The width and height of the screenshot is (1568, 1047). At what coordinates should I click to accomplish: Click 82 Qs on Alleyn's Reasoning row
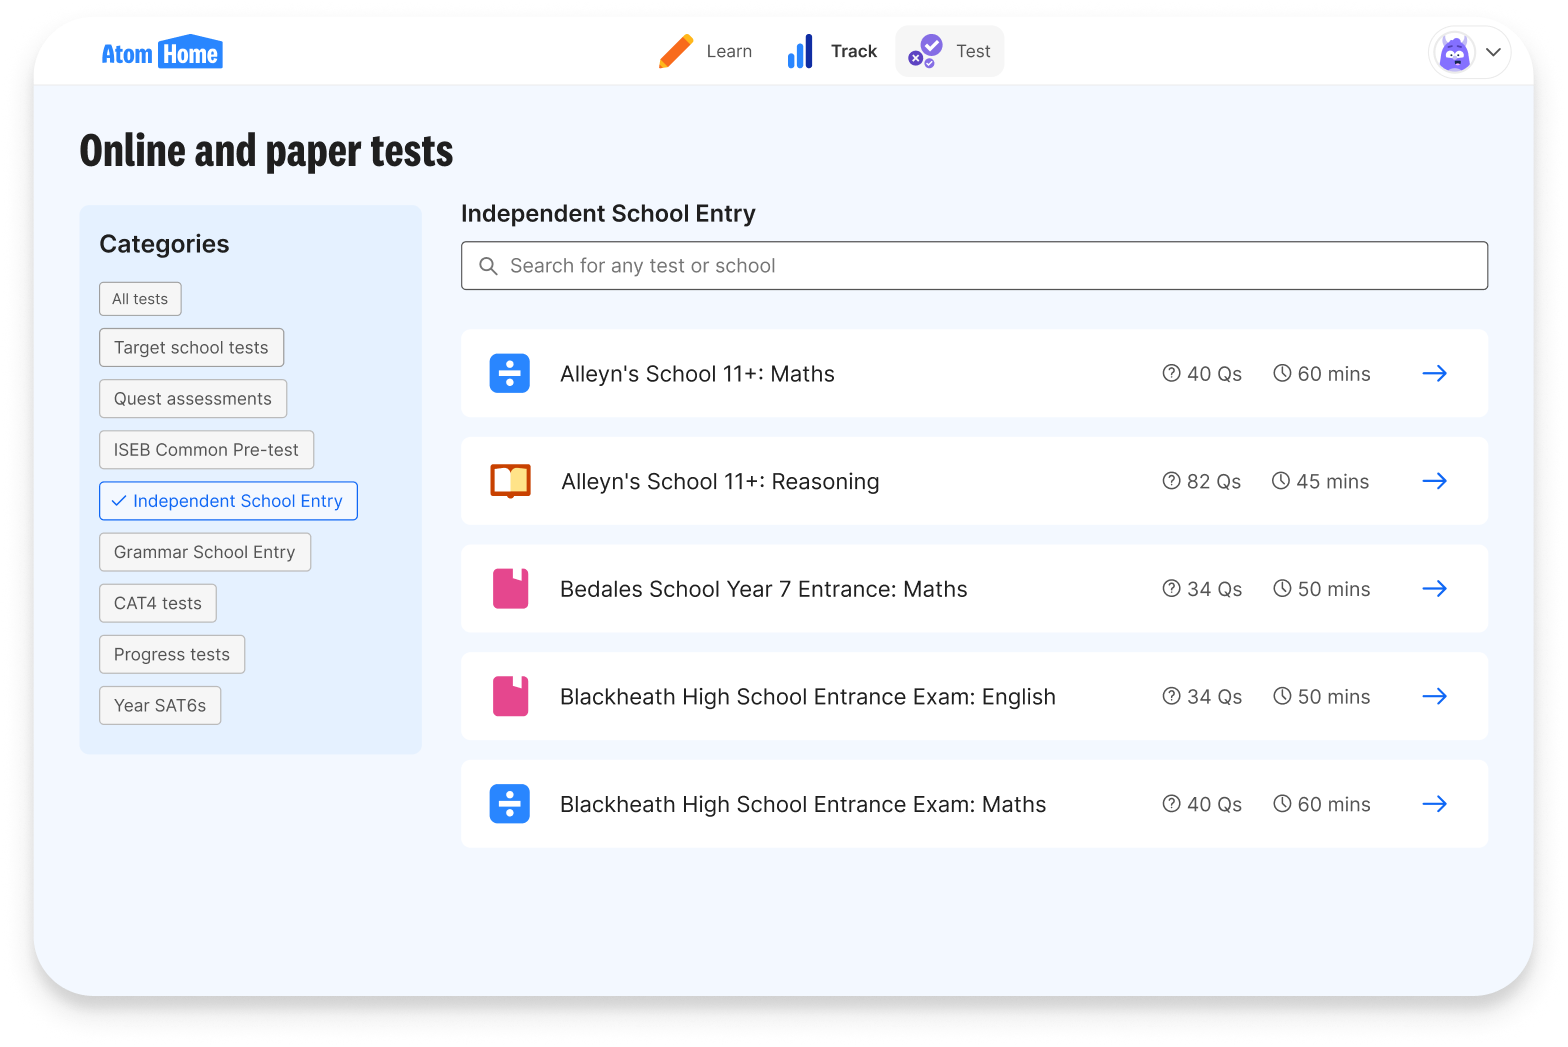pyautogui.click(x=1202, y=481)
